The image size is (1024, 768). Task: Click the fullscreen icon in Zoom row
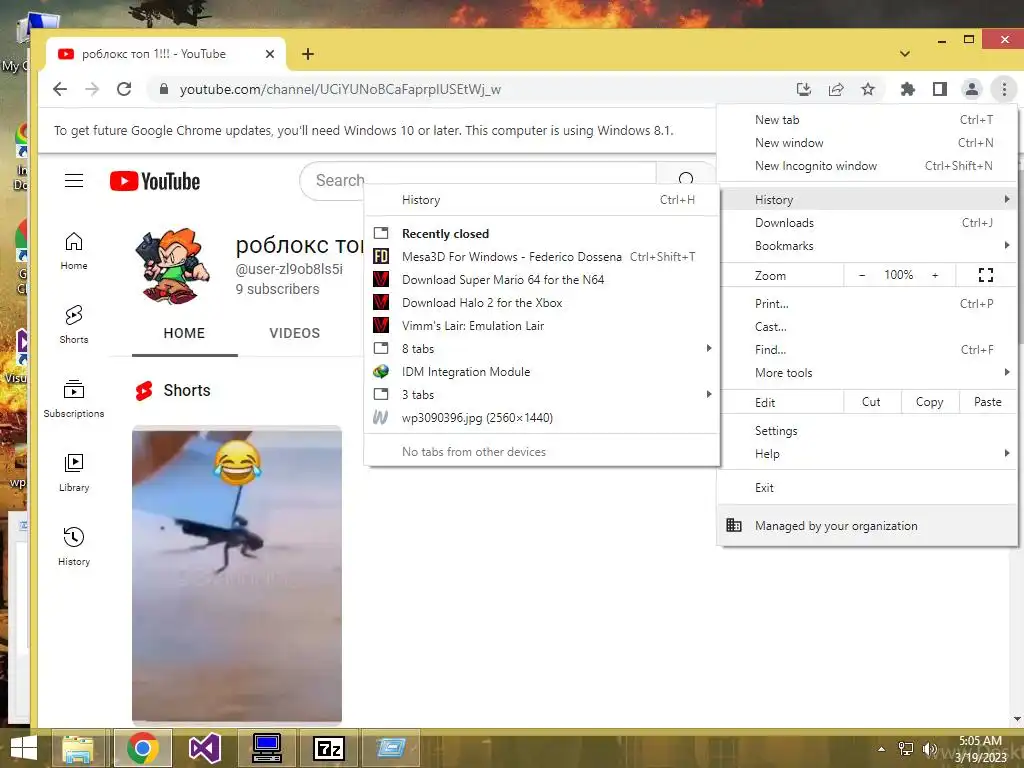pos(985,275)
